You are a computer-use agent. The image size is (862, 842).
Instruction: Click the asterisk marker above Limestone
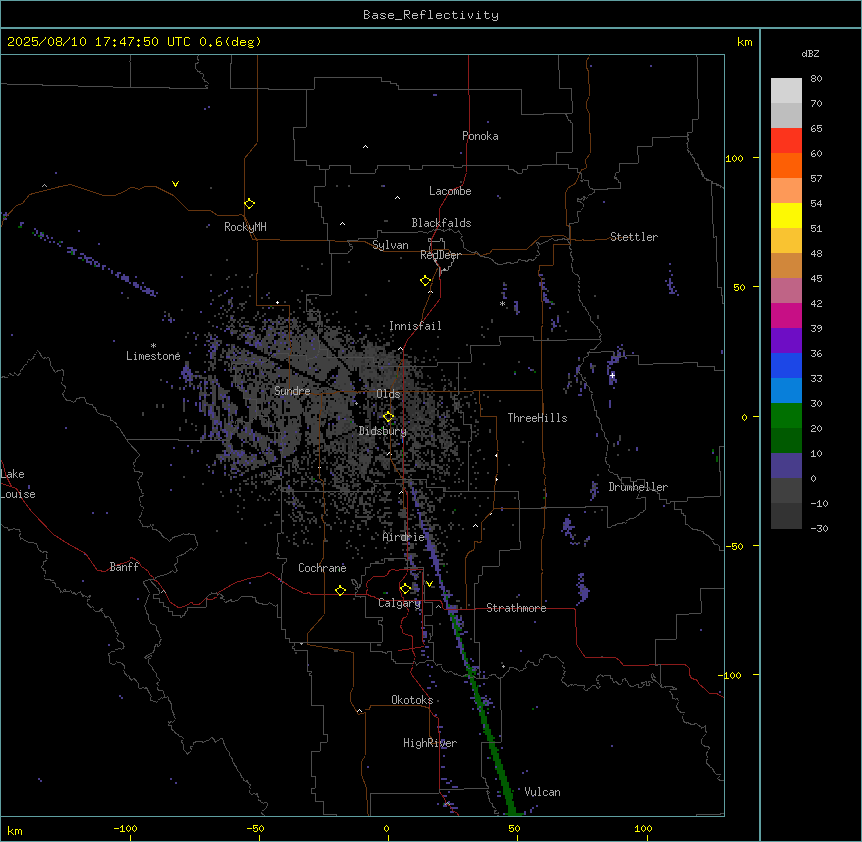click(153, 346)
